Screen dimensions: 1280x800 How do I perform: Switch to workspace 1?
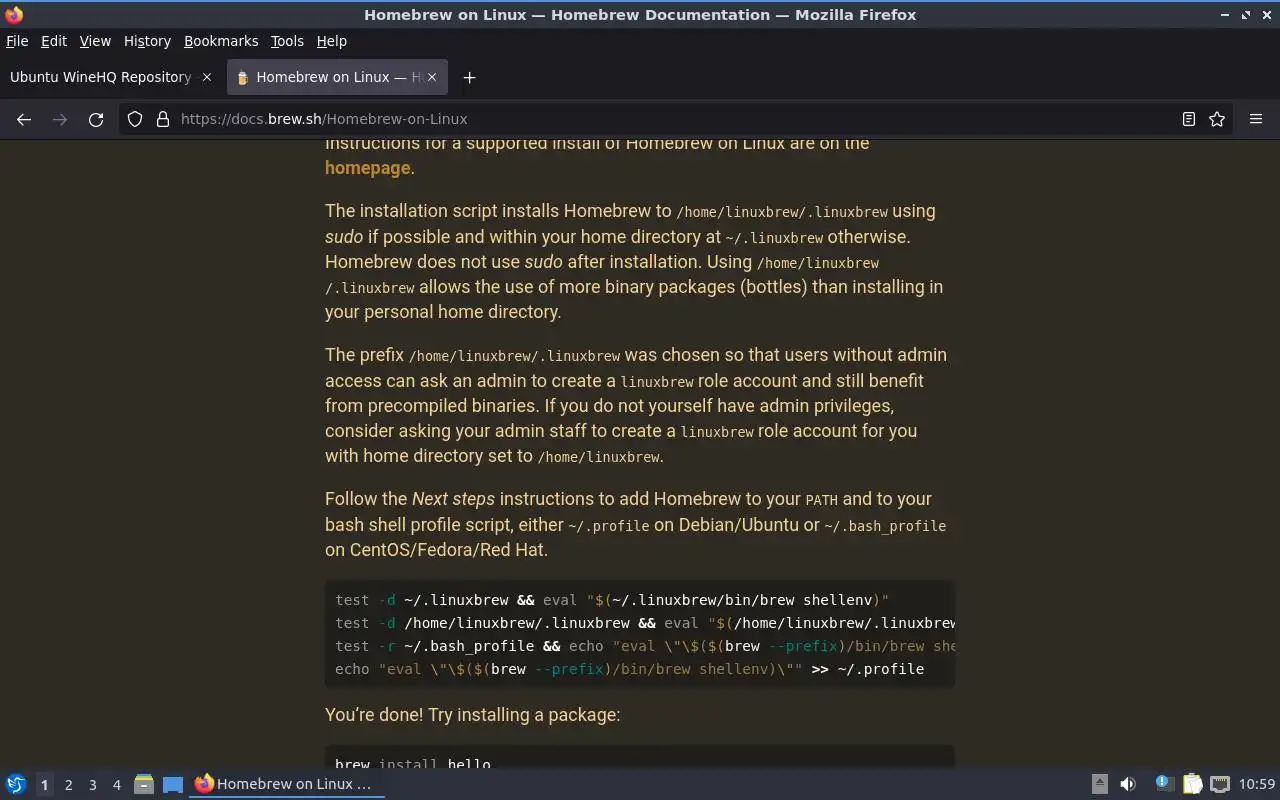[44, 785]
